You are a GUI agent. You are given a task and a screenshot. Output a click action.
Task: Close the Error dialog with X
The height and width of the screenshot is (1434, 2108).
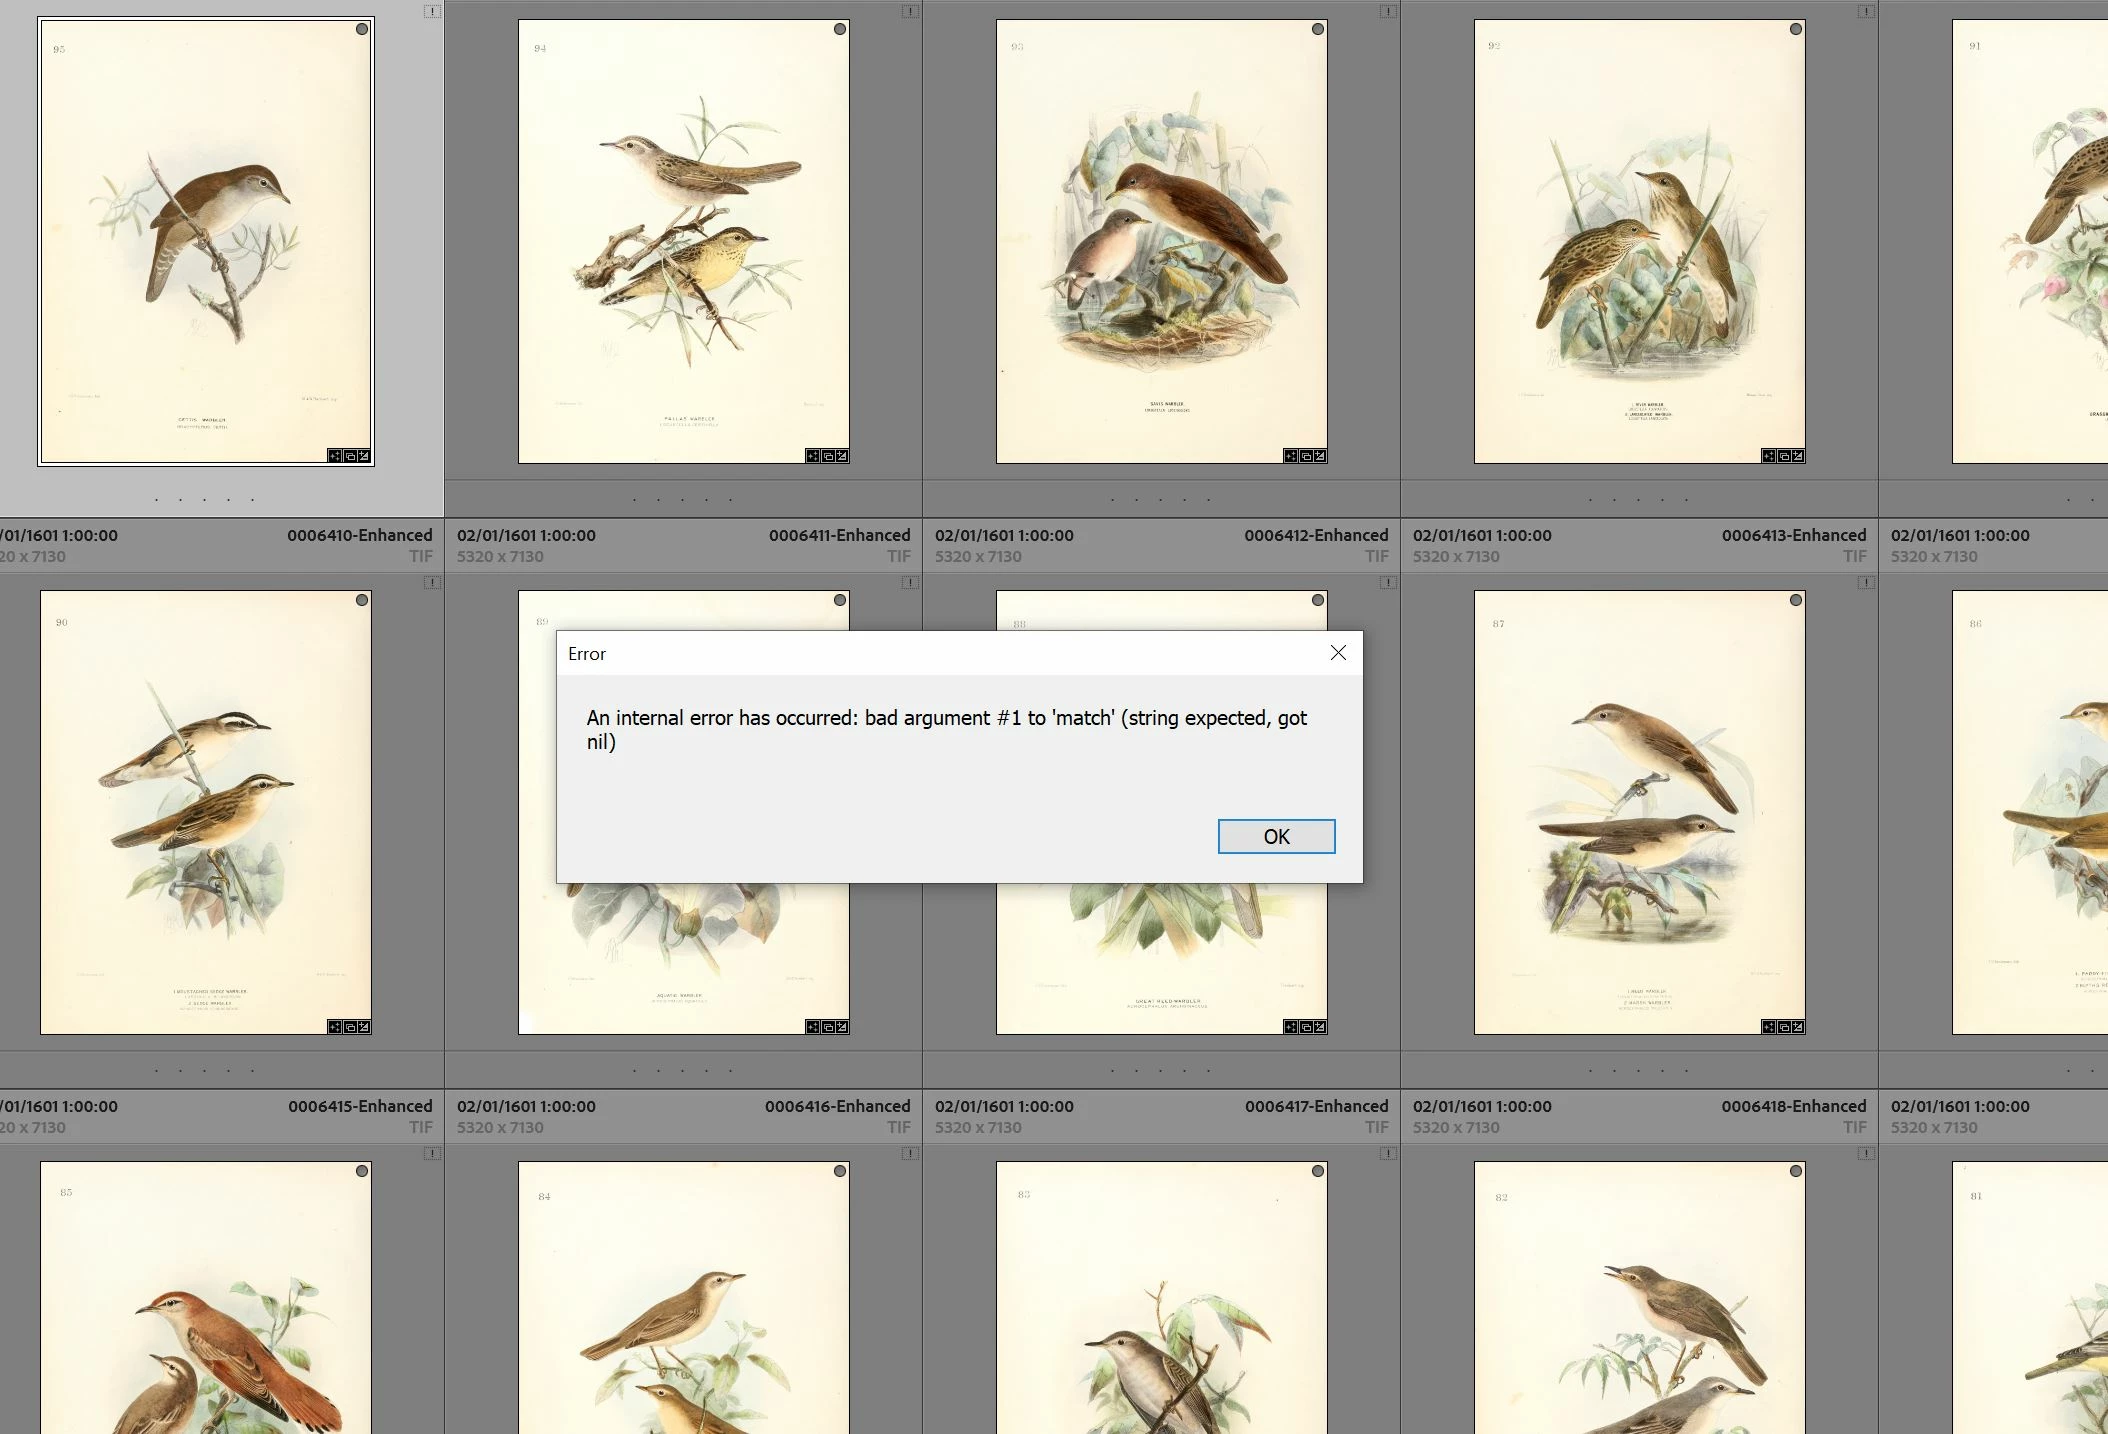click(x=1338, y=653)
